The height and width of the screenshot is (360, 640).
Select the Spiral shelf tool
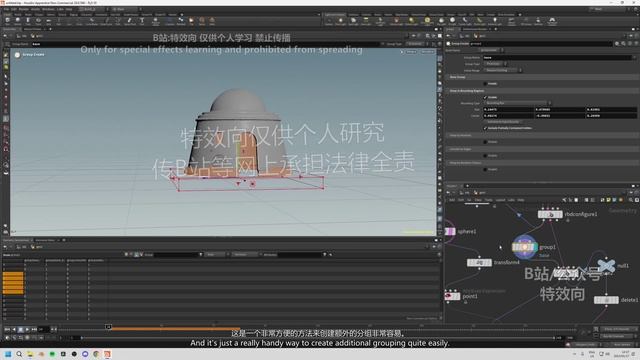pyautogui.click(x=202, y=20)
